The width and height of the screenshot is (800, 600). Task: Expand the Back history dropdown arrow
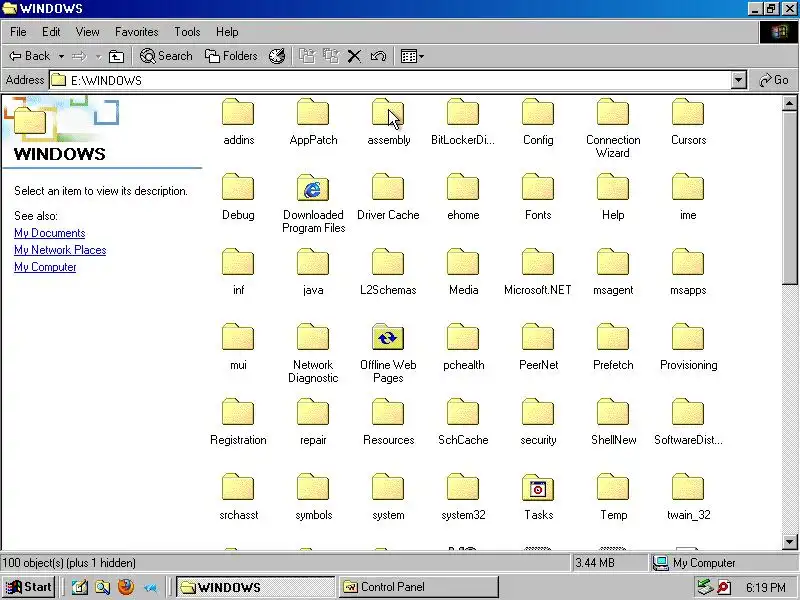click(x=61, y=56)
